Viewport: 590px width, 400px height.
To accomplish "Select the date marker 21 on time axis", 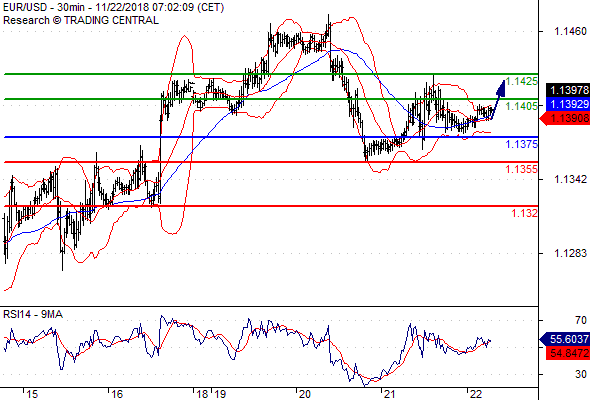I will pyautogui.click(x=389, y=394).
